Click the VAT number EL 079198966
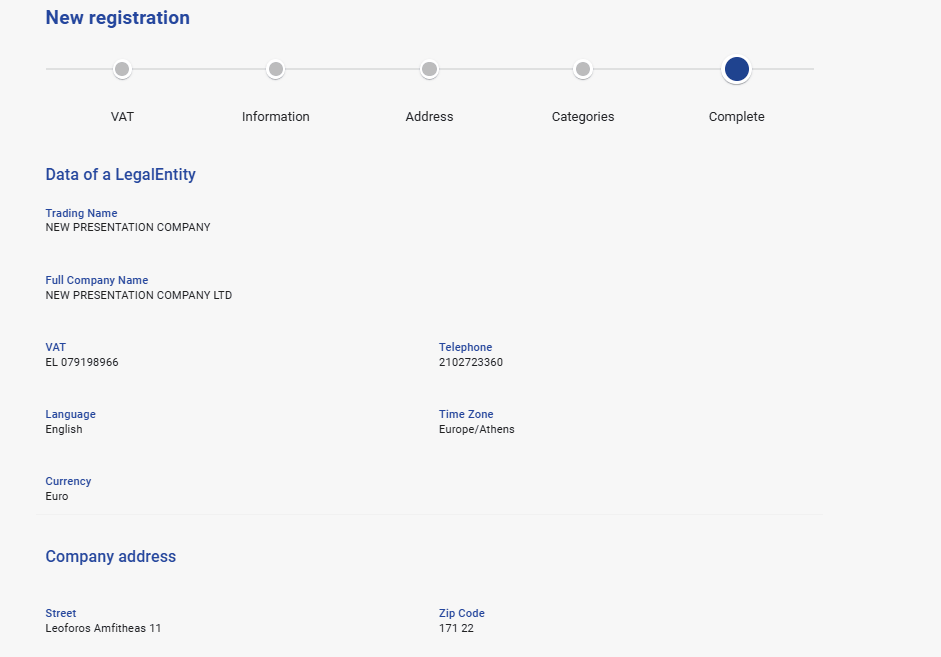941x657 pixels. [x=82, y=363]
